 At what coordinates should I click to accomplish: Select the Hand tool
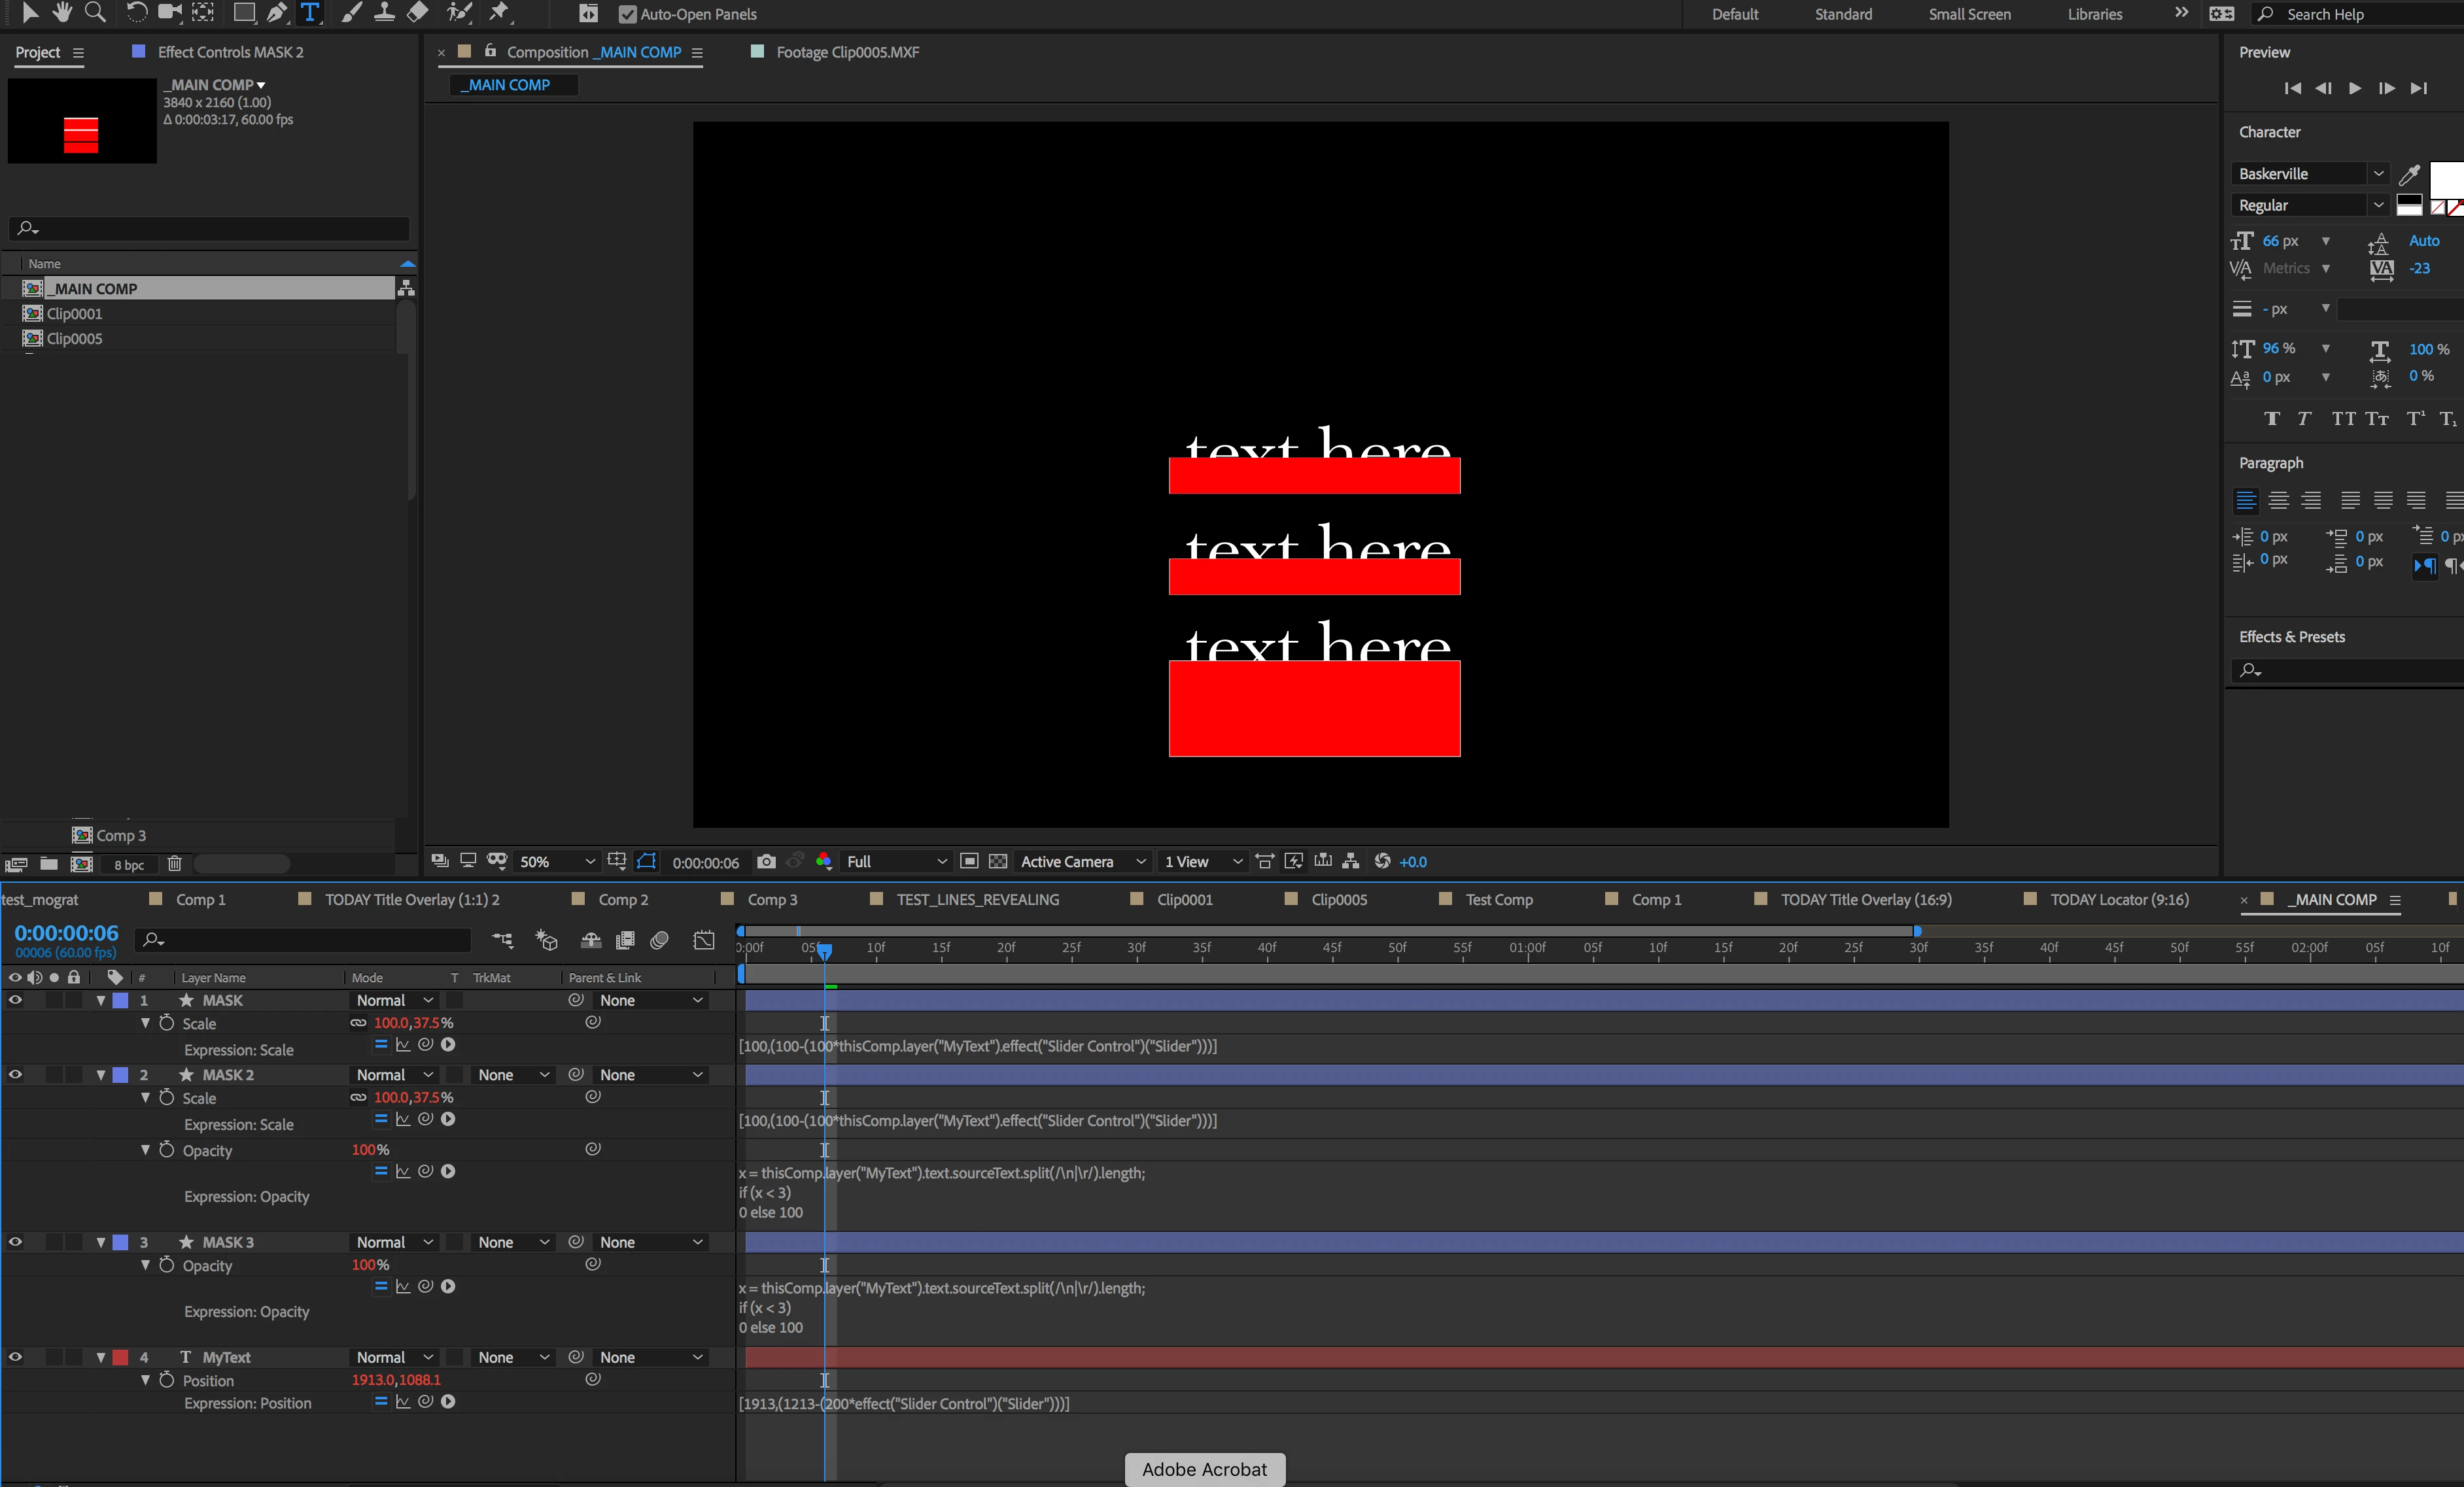(62, 13)
